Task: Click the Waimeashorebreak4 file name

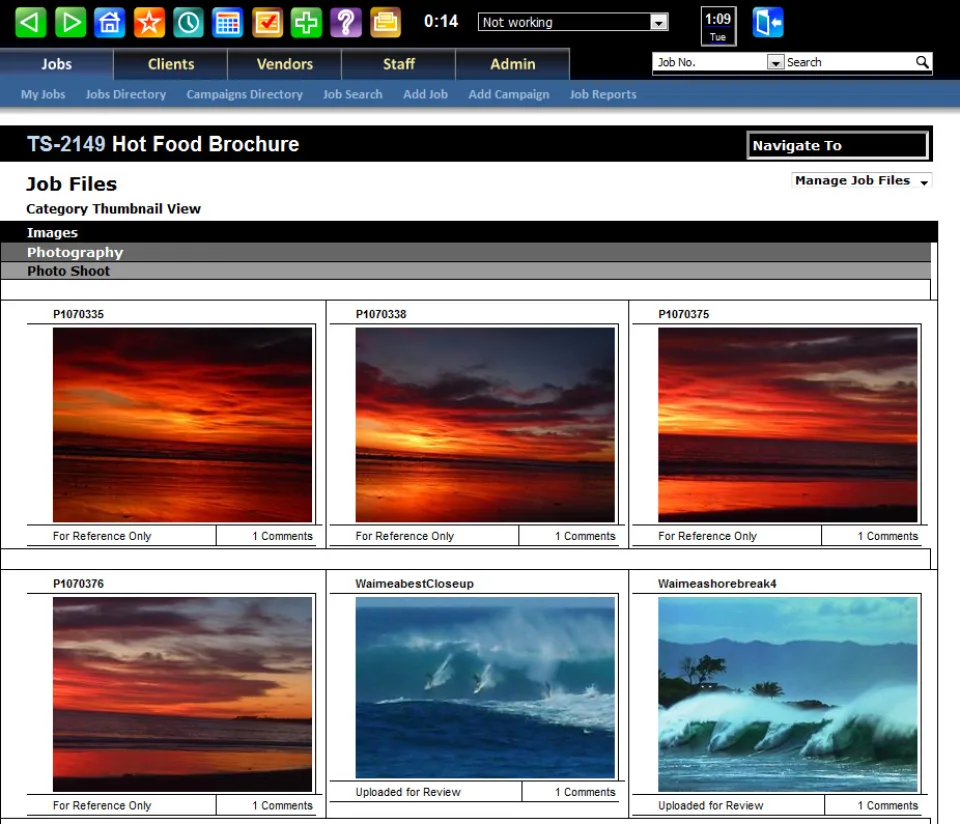Action: click(717, 583)
